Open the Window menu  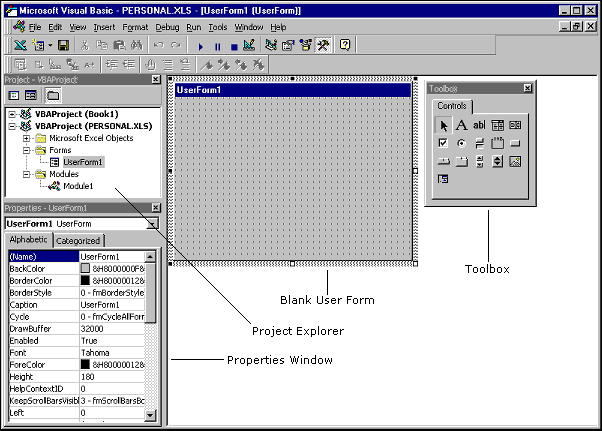click(x=249, y=27)
